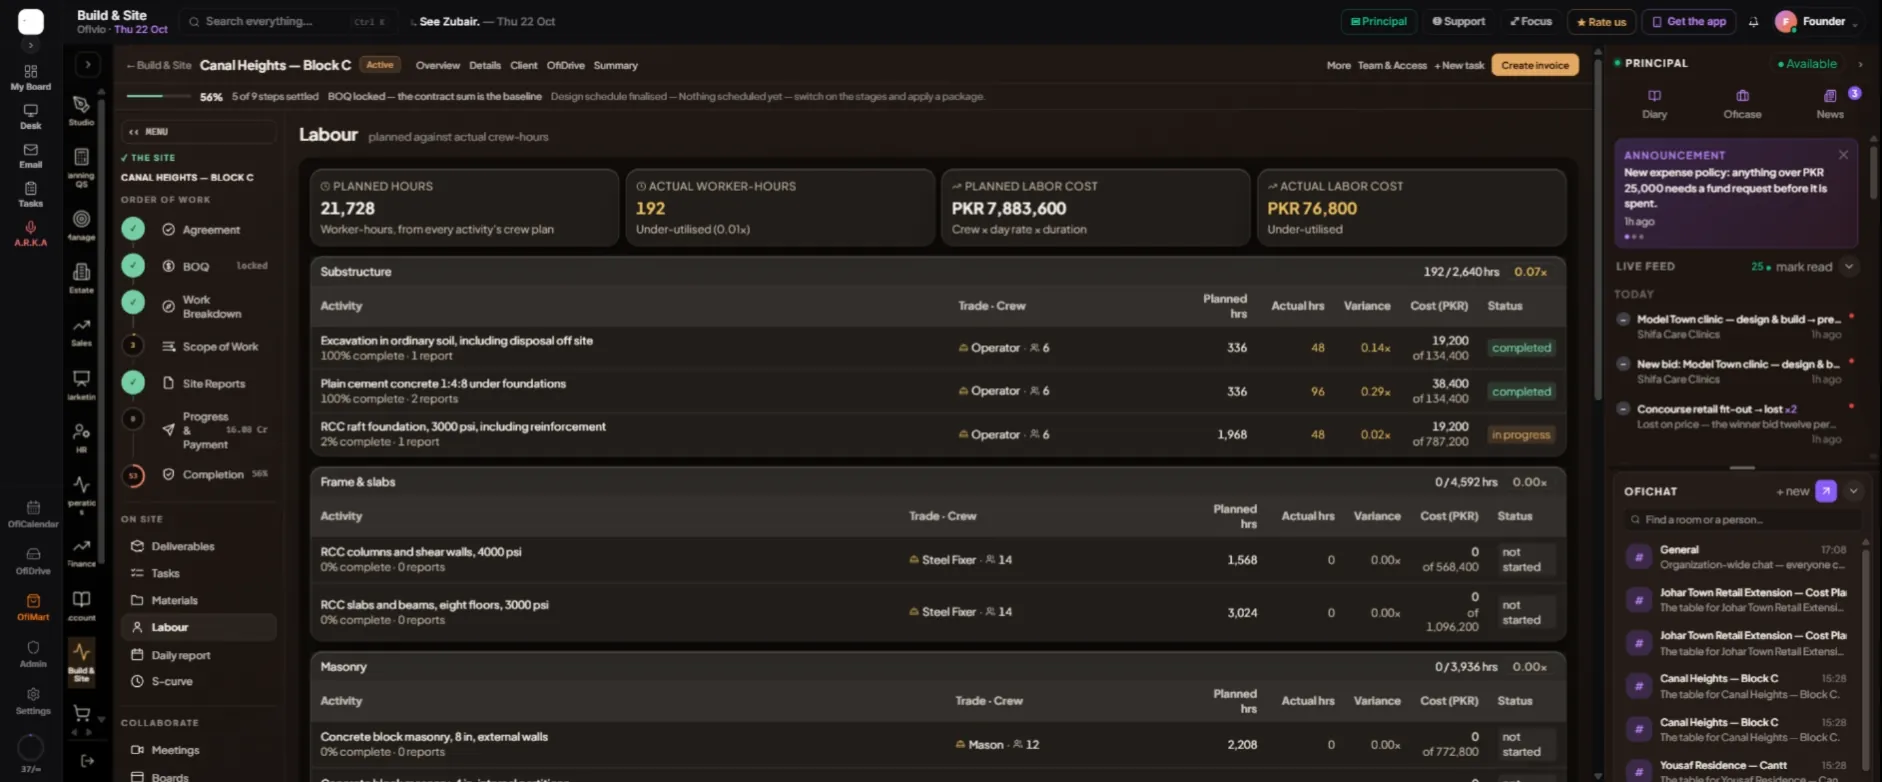The height and width of the screenshot is (782, 1882).
Task: Open the A.R.K.A microphone icon
Action: (31, 228)
